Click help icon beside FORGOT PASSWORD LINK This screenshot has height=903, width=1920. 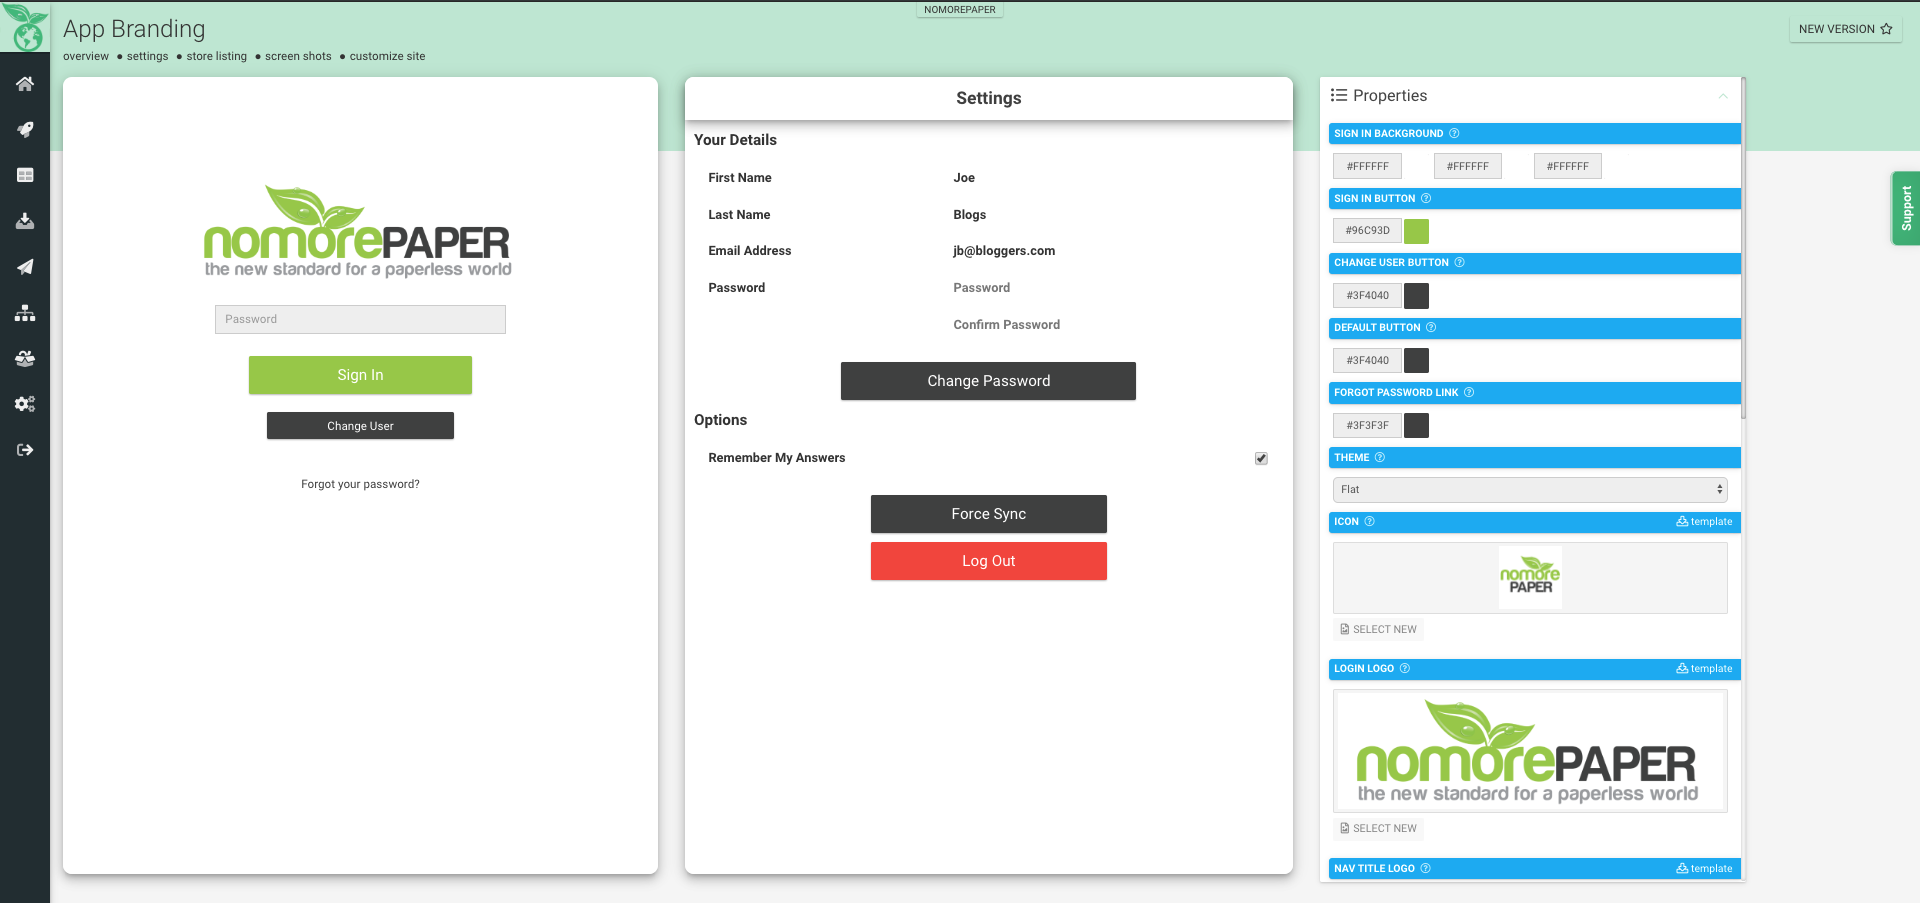click(1469, 392)
